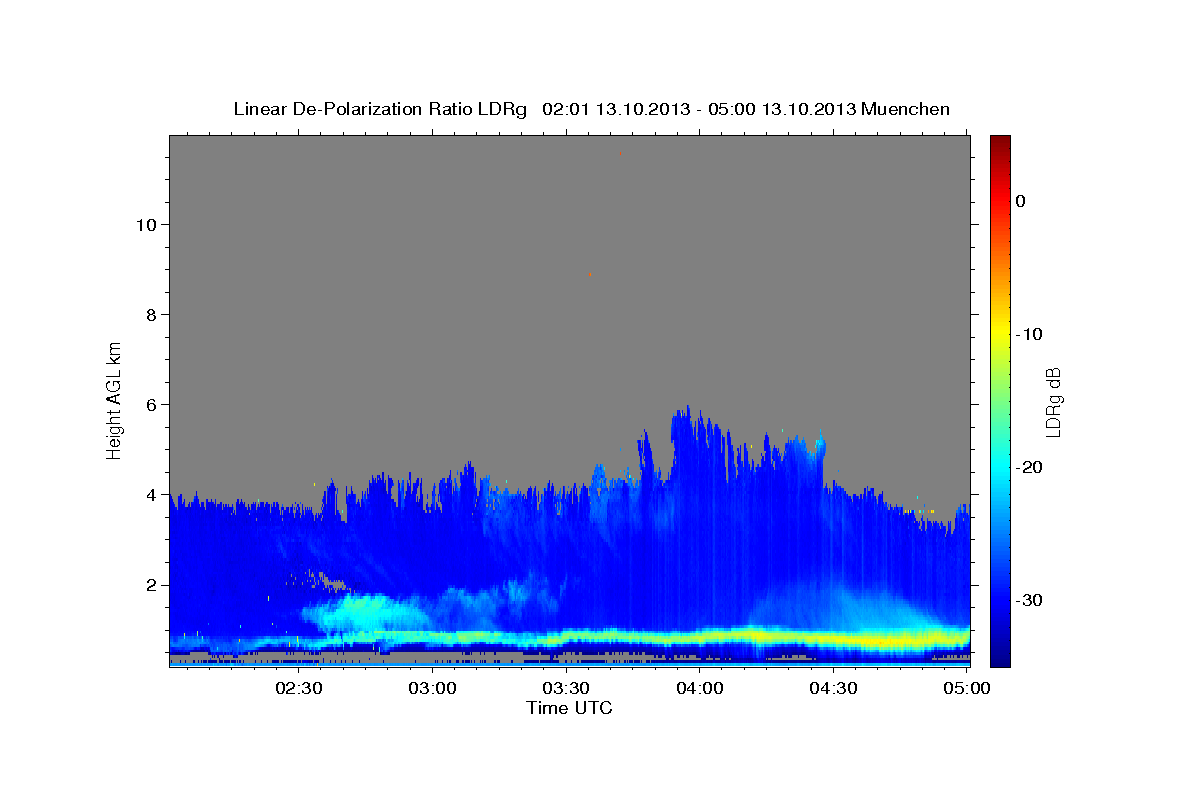Click the dark red top of colorbar

pos(1000,142)
